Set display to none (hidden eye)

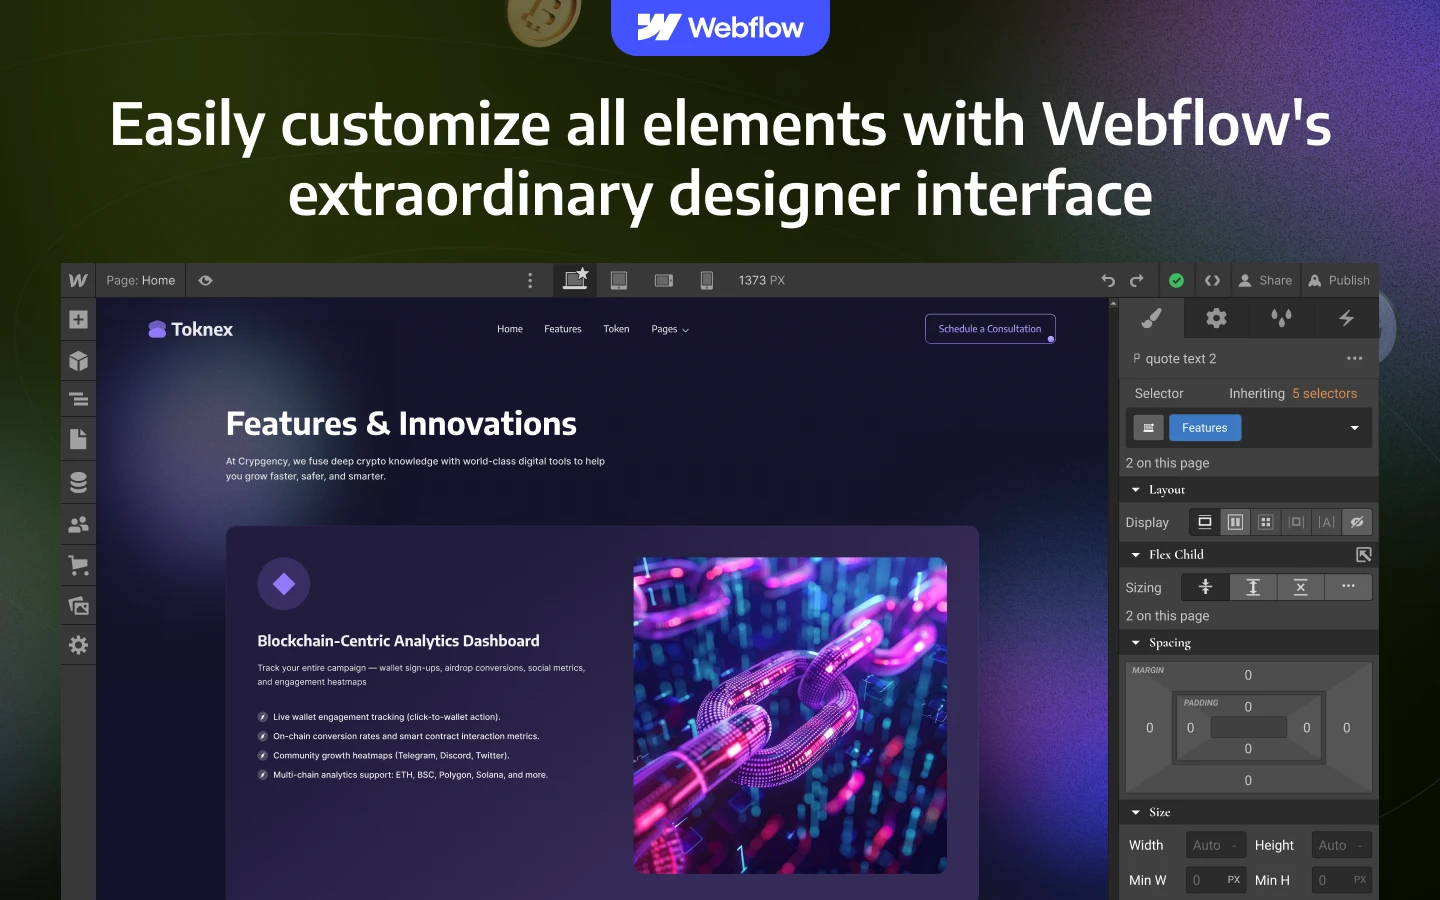pos(1357,522)
